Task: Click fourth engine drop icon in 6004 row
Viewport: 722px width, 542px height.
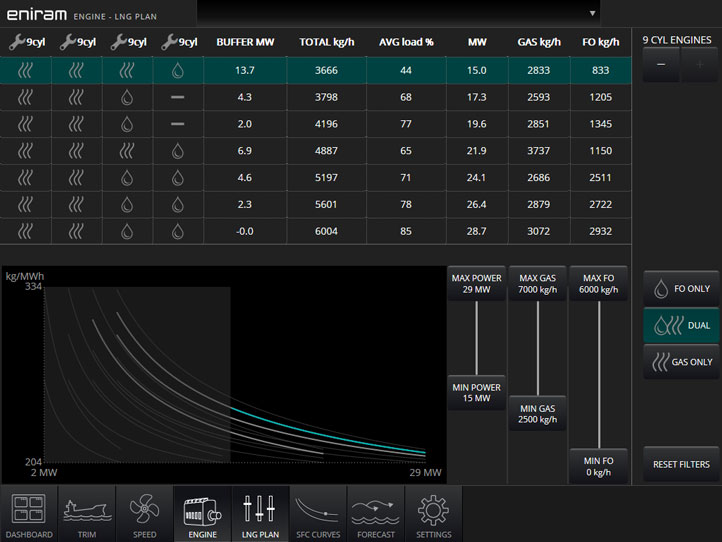Action: 178,231
